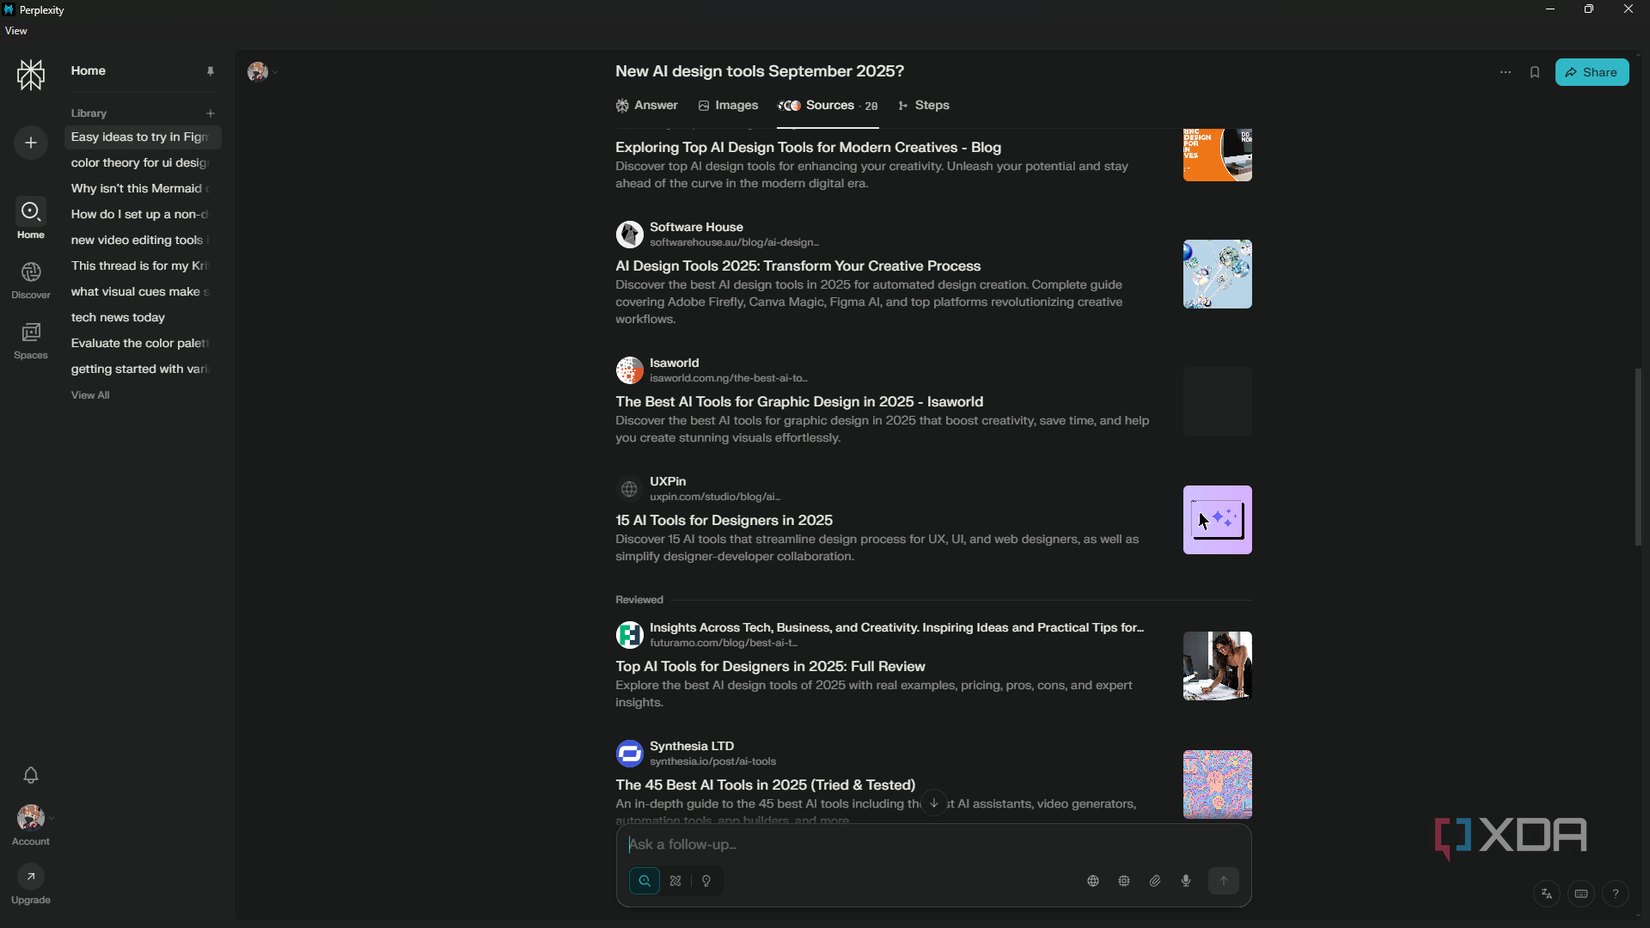Click the UXPin globe favicon
Viewport: 1650px width, 928px height.
pos(629,489)
